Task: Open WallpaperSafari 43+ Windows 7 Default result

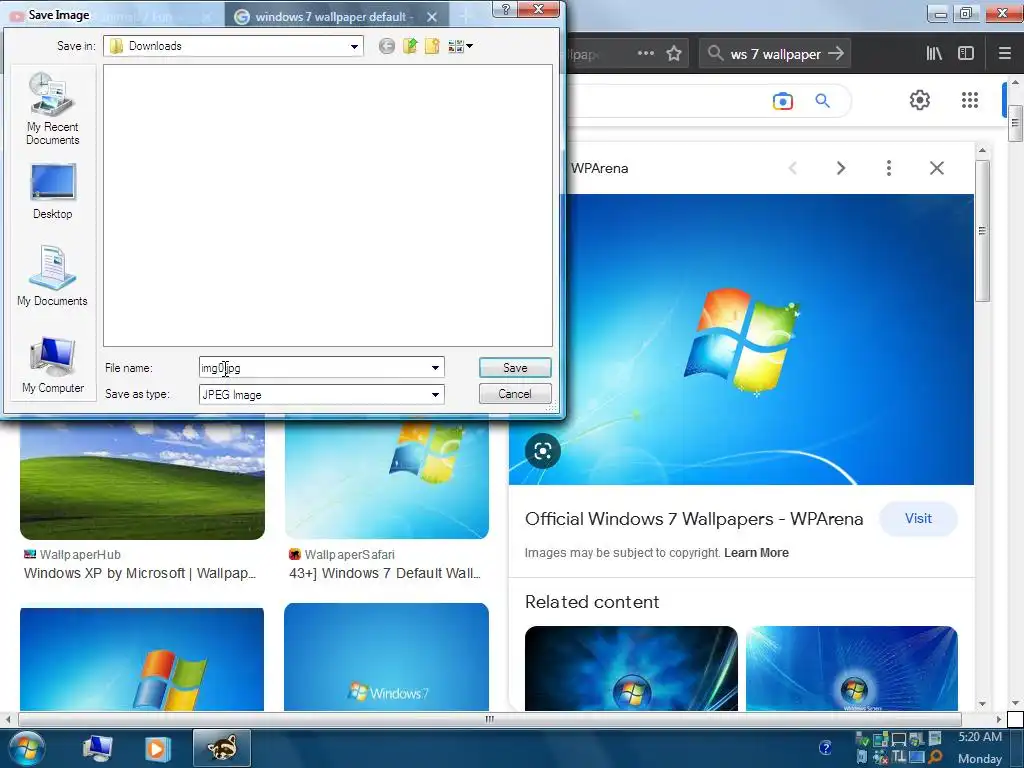Action: [385, 573]
